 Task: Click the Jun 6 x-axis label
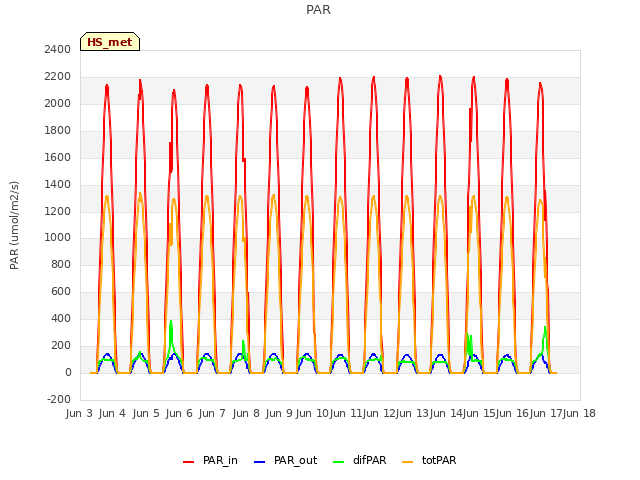[179, 414]
